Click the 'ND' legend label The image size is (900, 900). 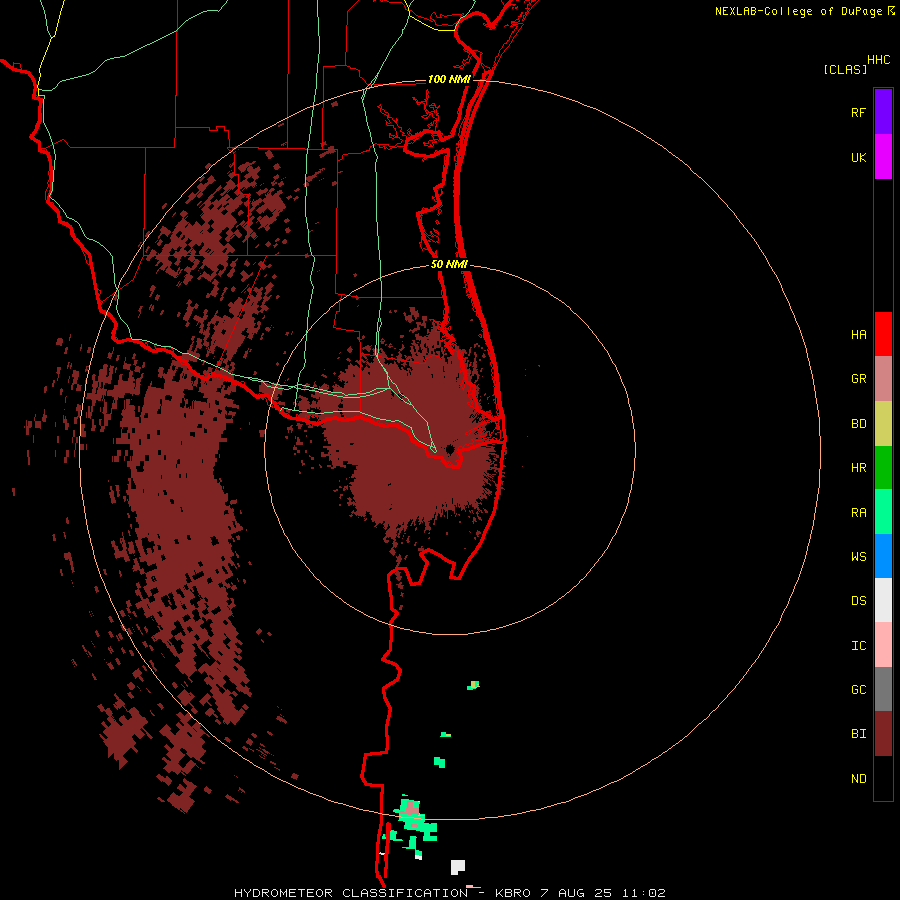(x=858, y=779)
